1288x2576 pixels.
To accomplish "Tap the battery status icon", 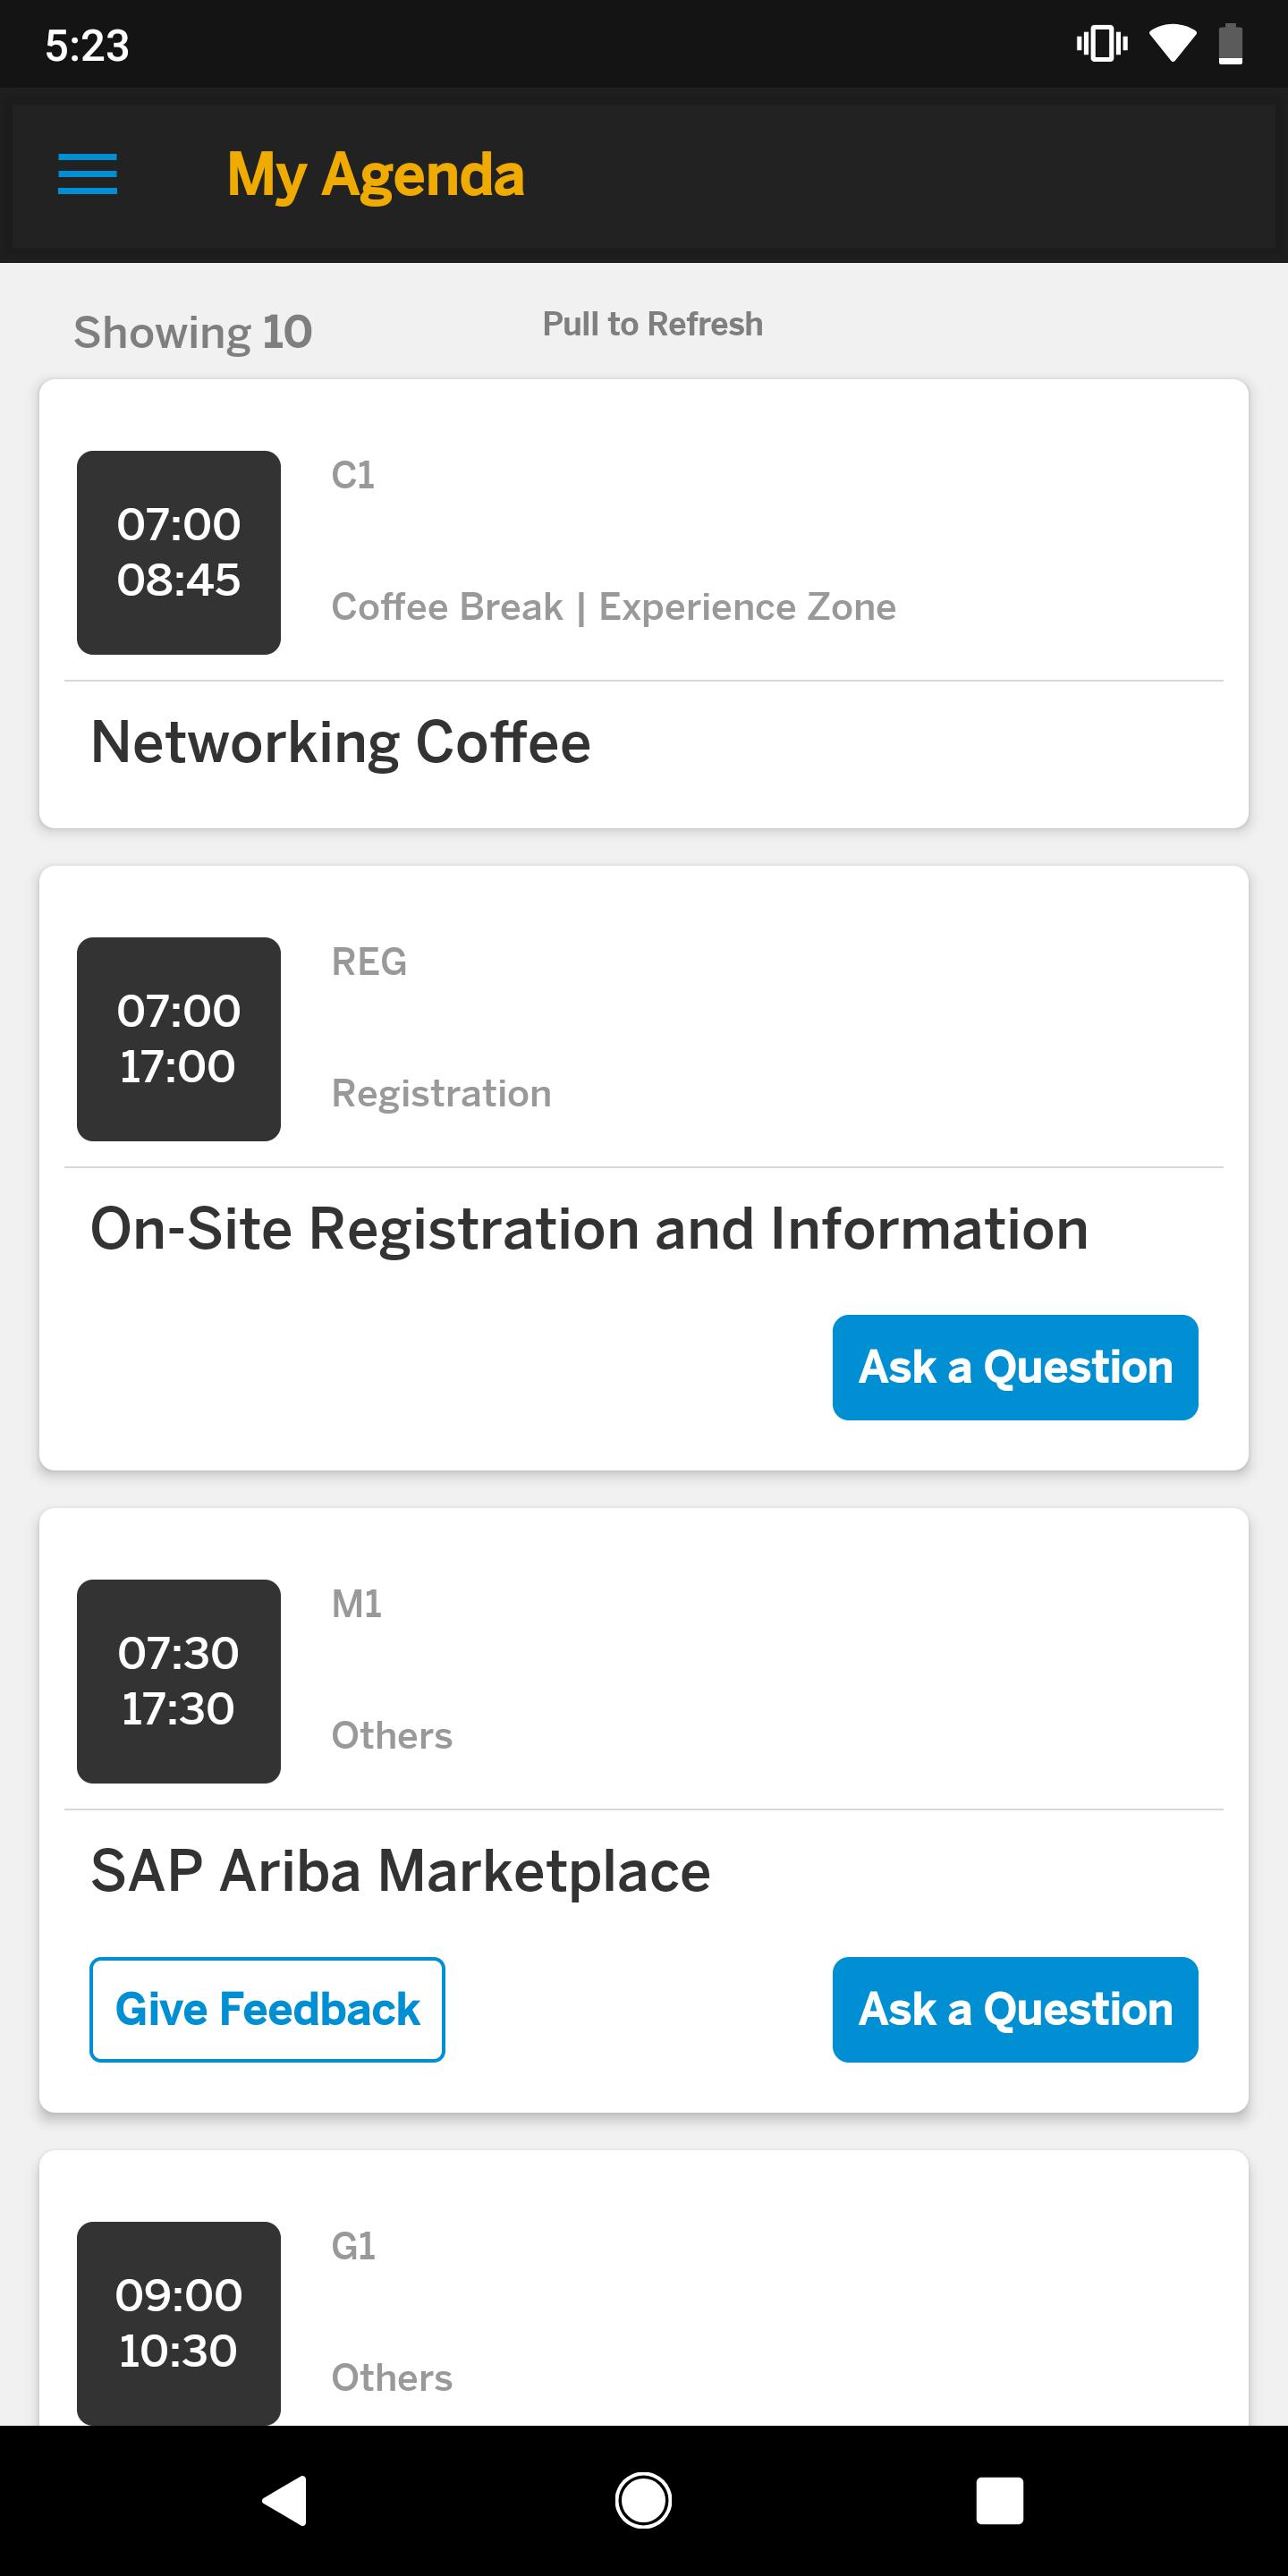I will [1231, 44].
